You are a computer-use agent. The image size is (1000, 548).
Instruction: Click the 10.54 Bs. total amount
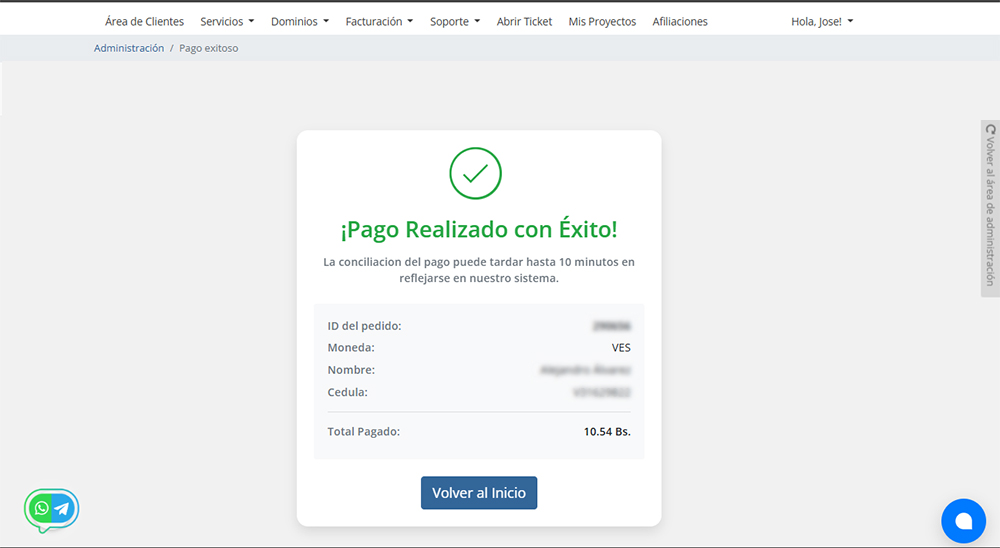[x=607, y=432]
